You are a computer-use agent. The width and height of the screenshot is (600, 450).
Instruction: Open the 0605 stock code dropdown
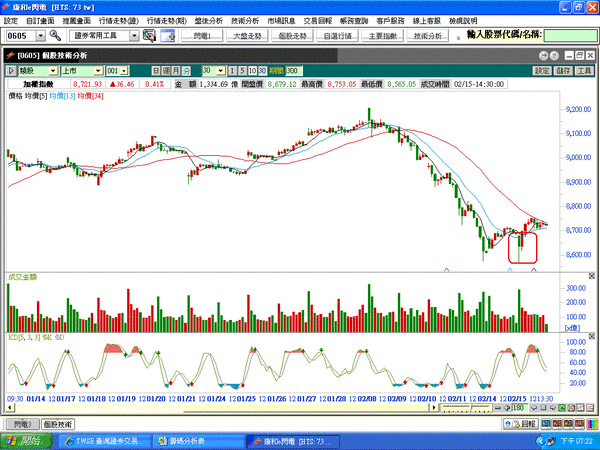41,36
